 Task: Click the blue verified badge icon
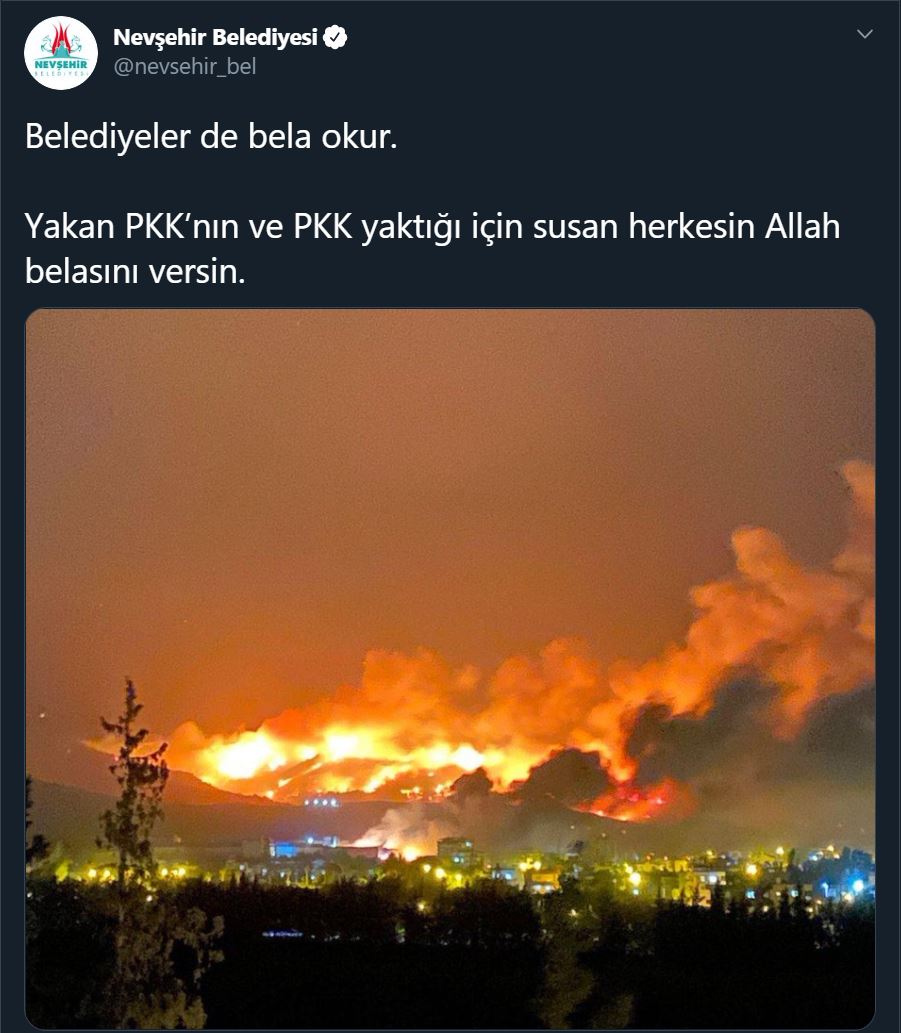pyautogui.click(x=335, y=38)
